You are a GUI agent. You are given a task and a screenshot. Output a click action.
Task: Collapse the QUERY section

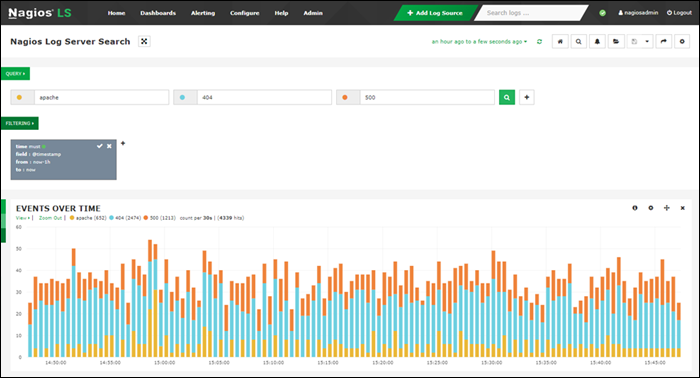coord(15,74)
